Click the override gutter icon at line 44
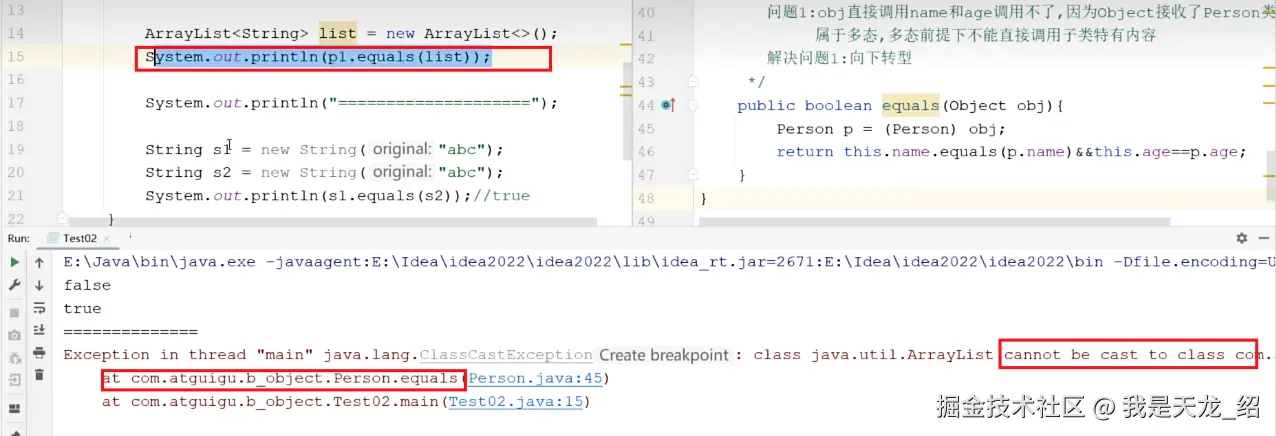Image resolution: width=1276 pixels, height=436 pixels. [668, 105]
